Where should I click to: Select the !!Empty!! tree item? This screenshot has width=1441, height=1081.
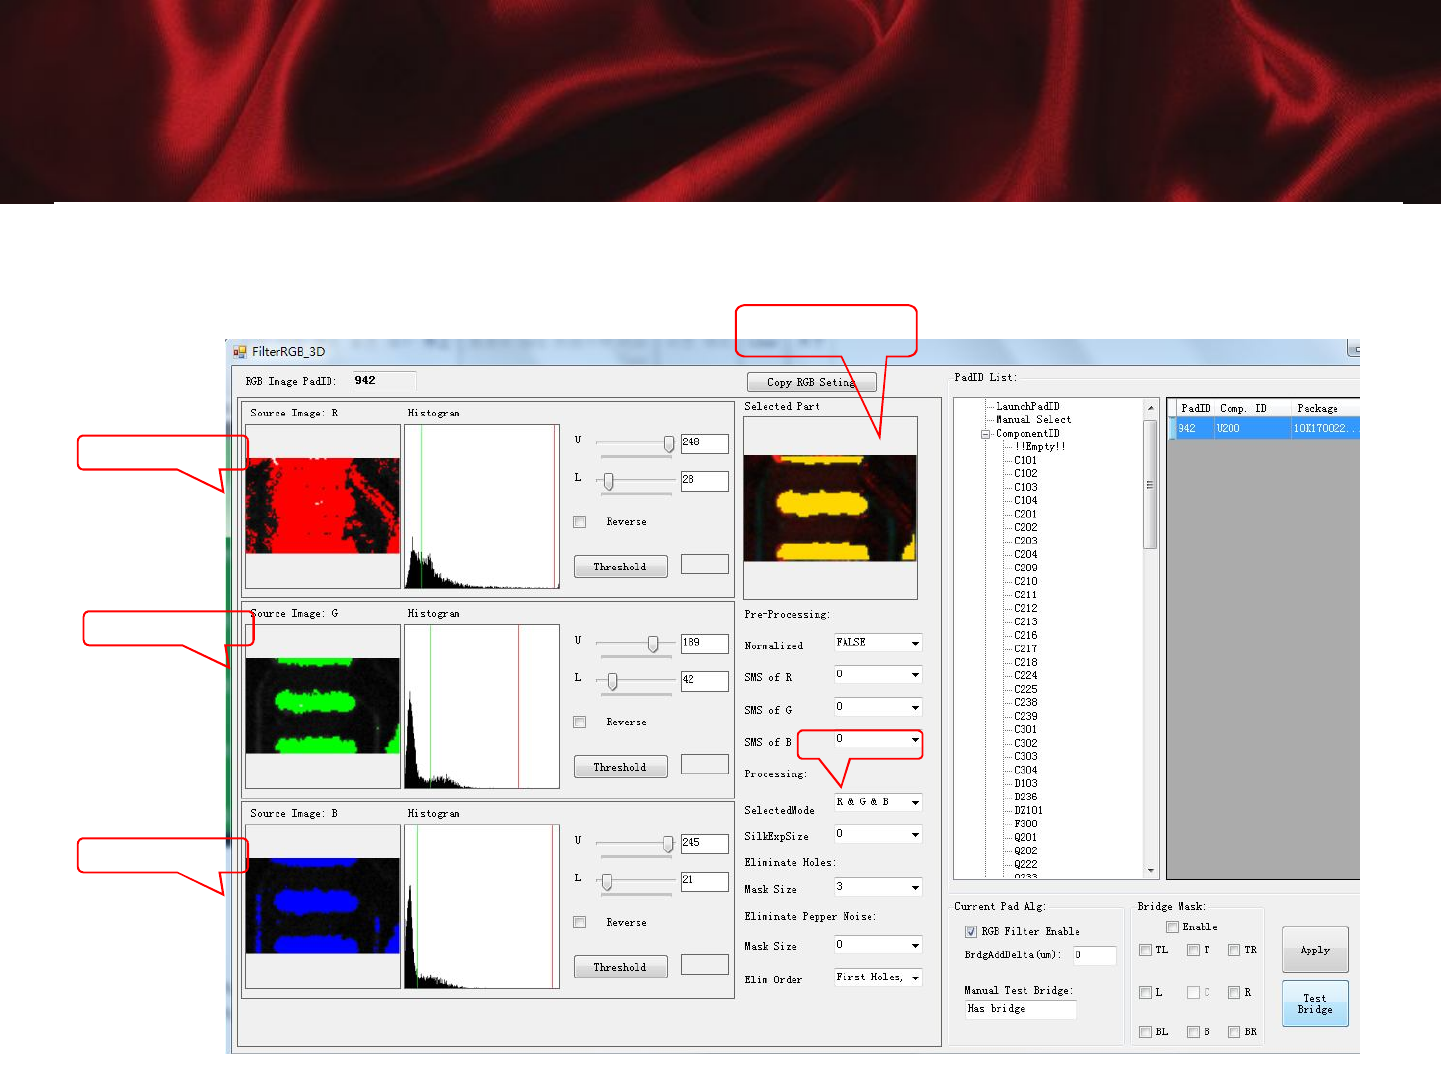pos(1040,447)
